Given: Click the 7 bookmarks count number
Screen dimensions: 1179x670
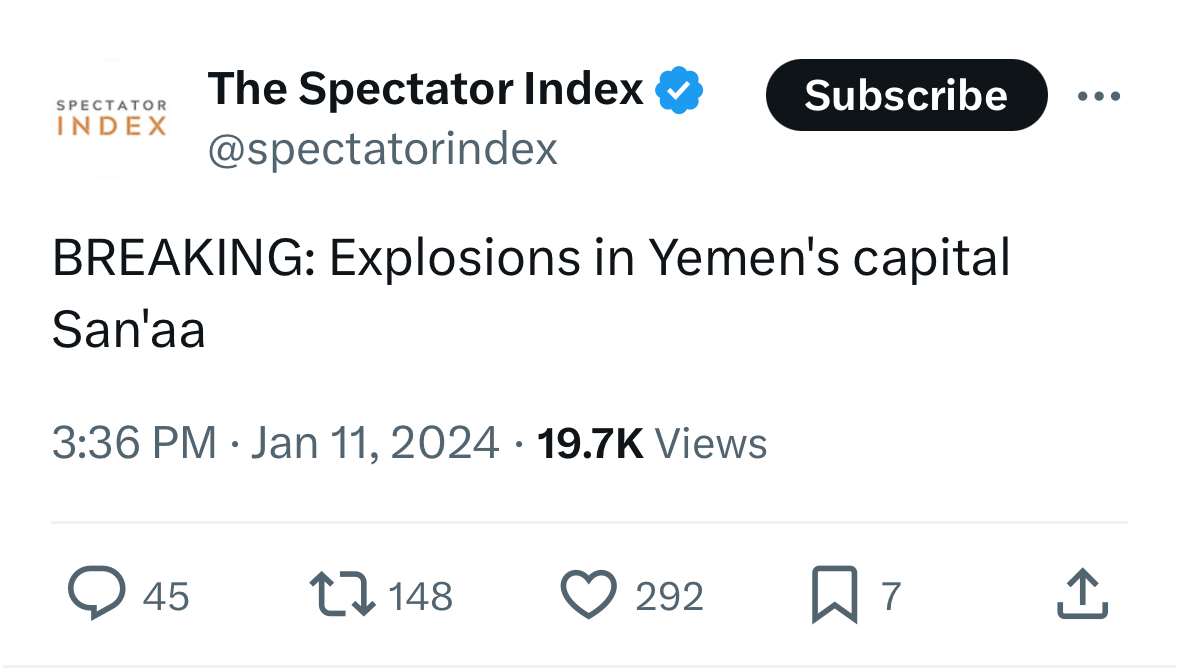Looking at the screenshot, I should coord(891,597).
